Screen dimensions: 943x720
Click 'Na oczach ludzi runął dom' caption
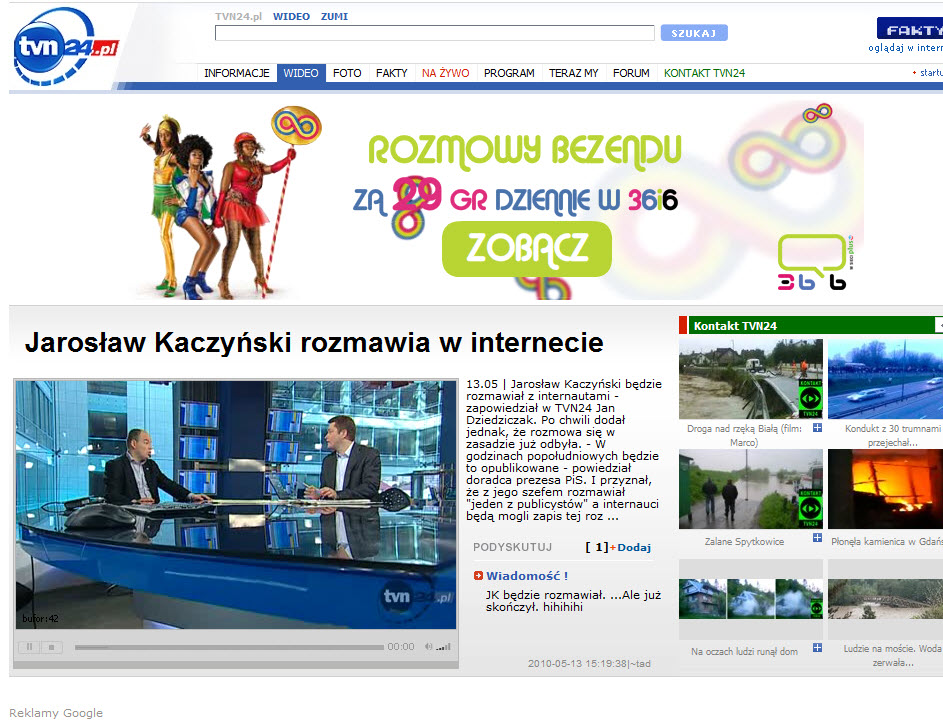tap(745, 651)
